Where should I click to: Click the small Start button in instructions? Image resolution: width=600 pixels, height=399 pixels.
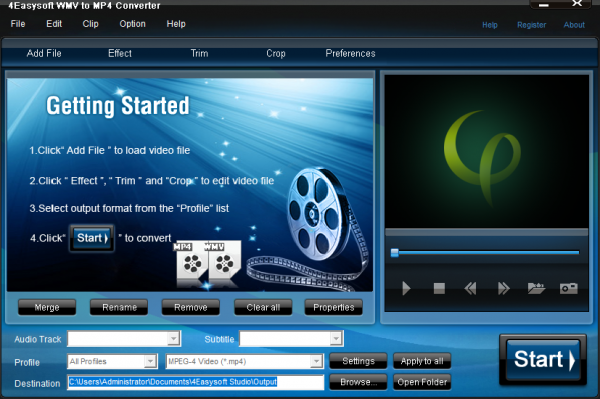[92, 238]
